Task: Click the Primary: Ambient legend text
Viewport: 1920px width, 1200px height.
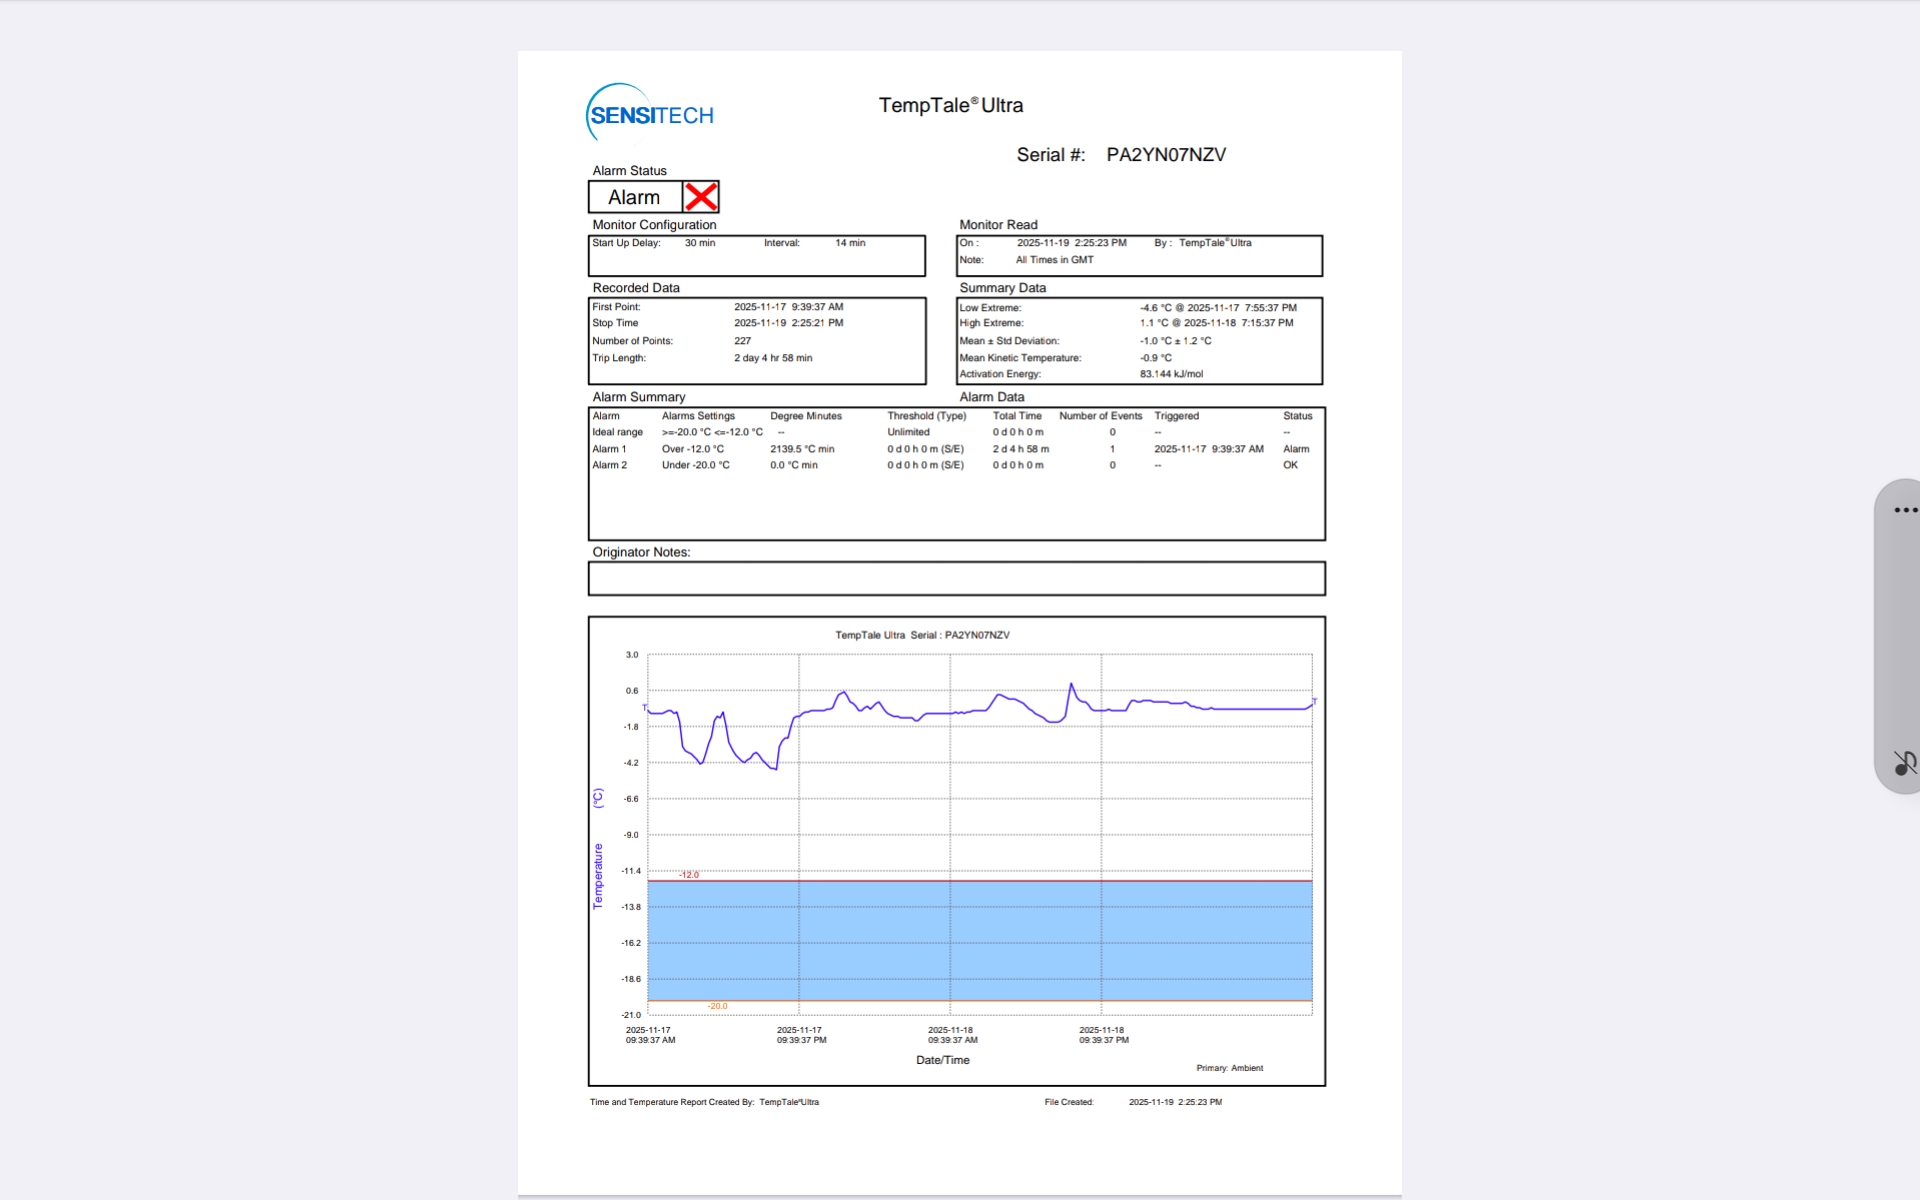Action: point(1229,1068)
